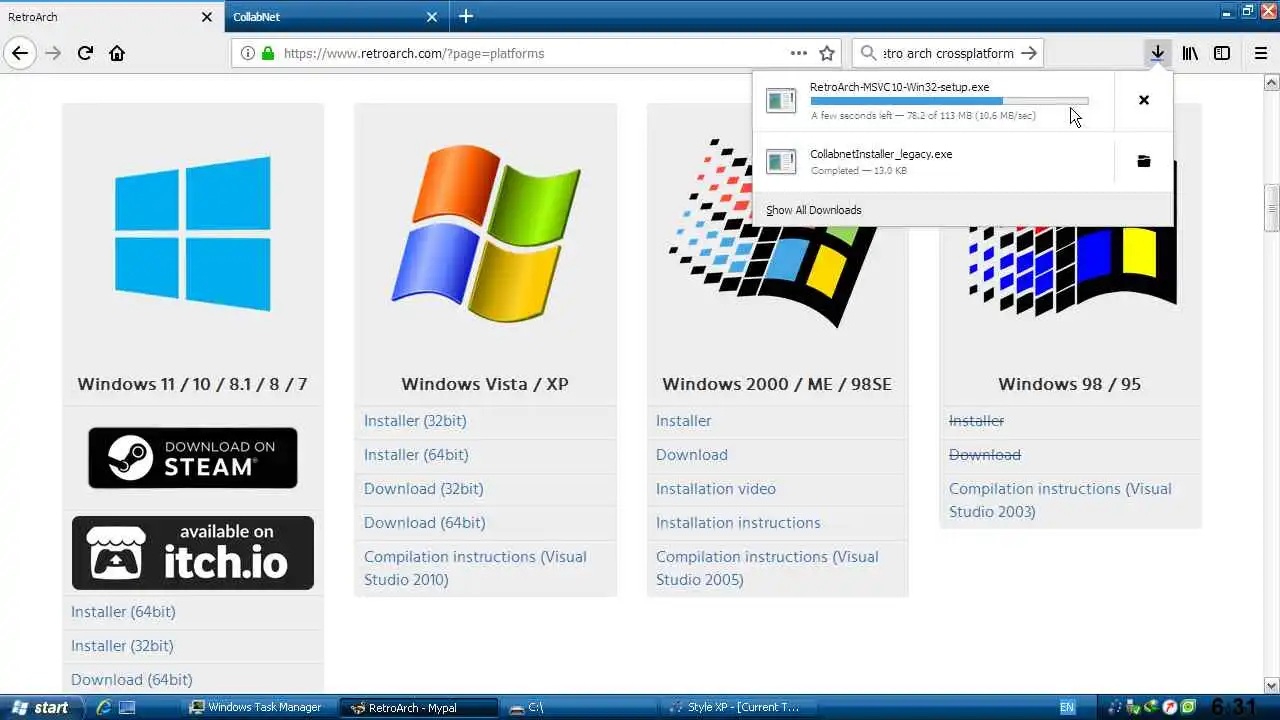The width and height of the screenshot is (1280, 720).
Task: Open the Installation instructions link
Action: (738, 523)
